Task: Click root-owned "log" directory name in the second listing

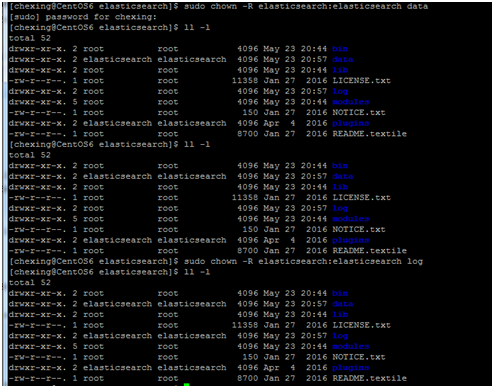Action: pos(340,209)
